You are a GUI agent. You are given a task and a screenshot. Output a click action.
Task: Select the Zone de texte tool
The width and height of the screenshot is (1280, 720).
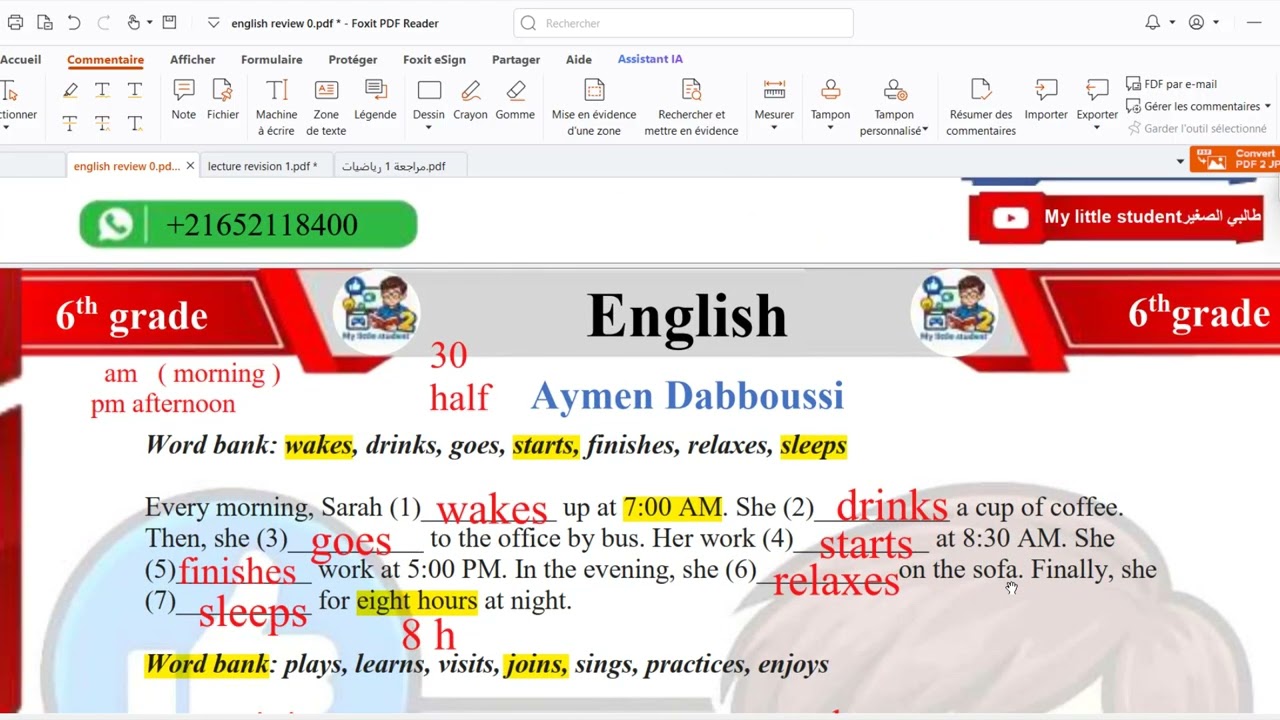pyautogui.click(x=326, y=108)
